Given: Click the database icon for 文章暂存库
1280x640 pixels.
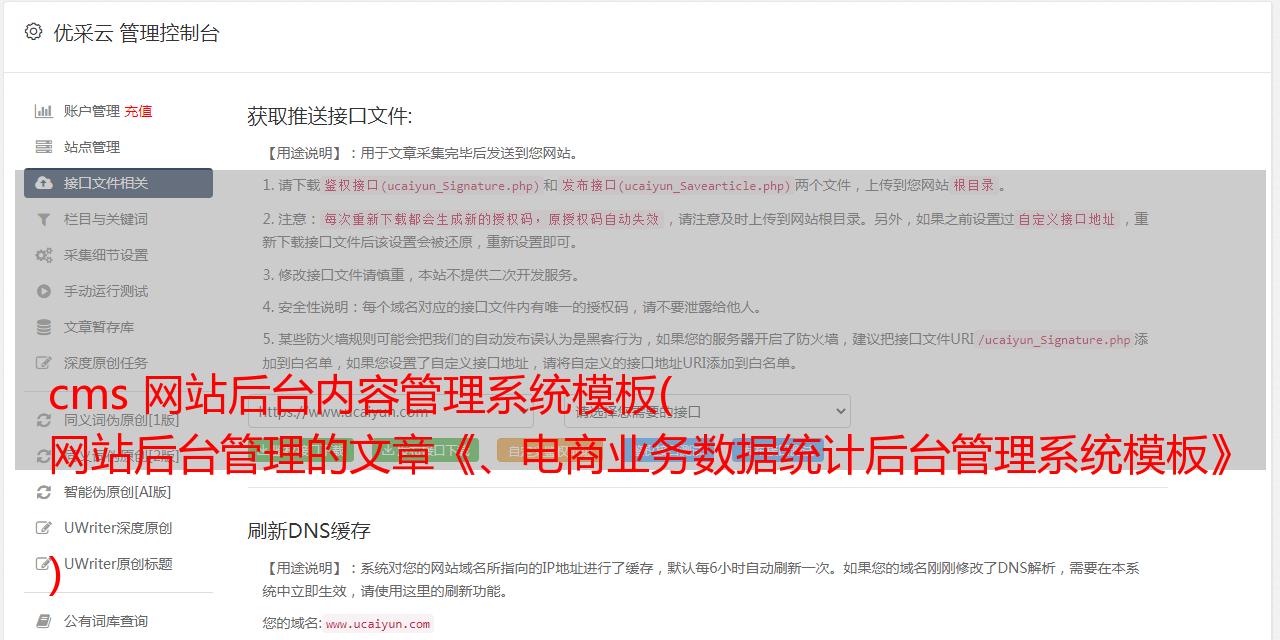Looking at the screenshot, I should click(x=44, y=327).
